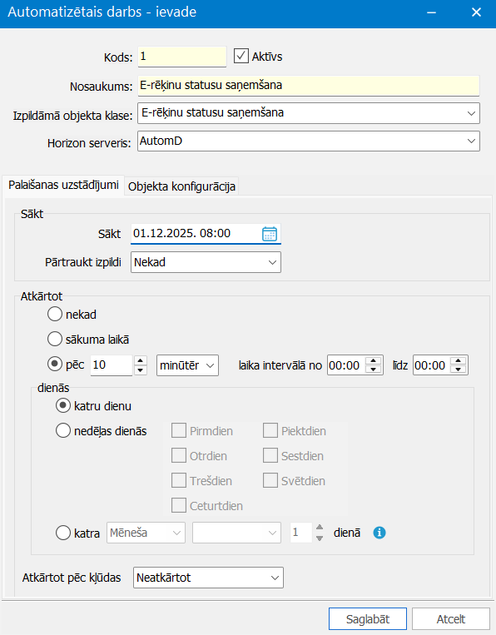Open the Horizon serveris dropdown
This screenshot has width=496, height=635.
coord(309,141)
